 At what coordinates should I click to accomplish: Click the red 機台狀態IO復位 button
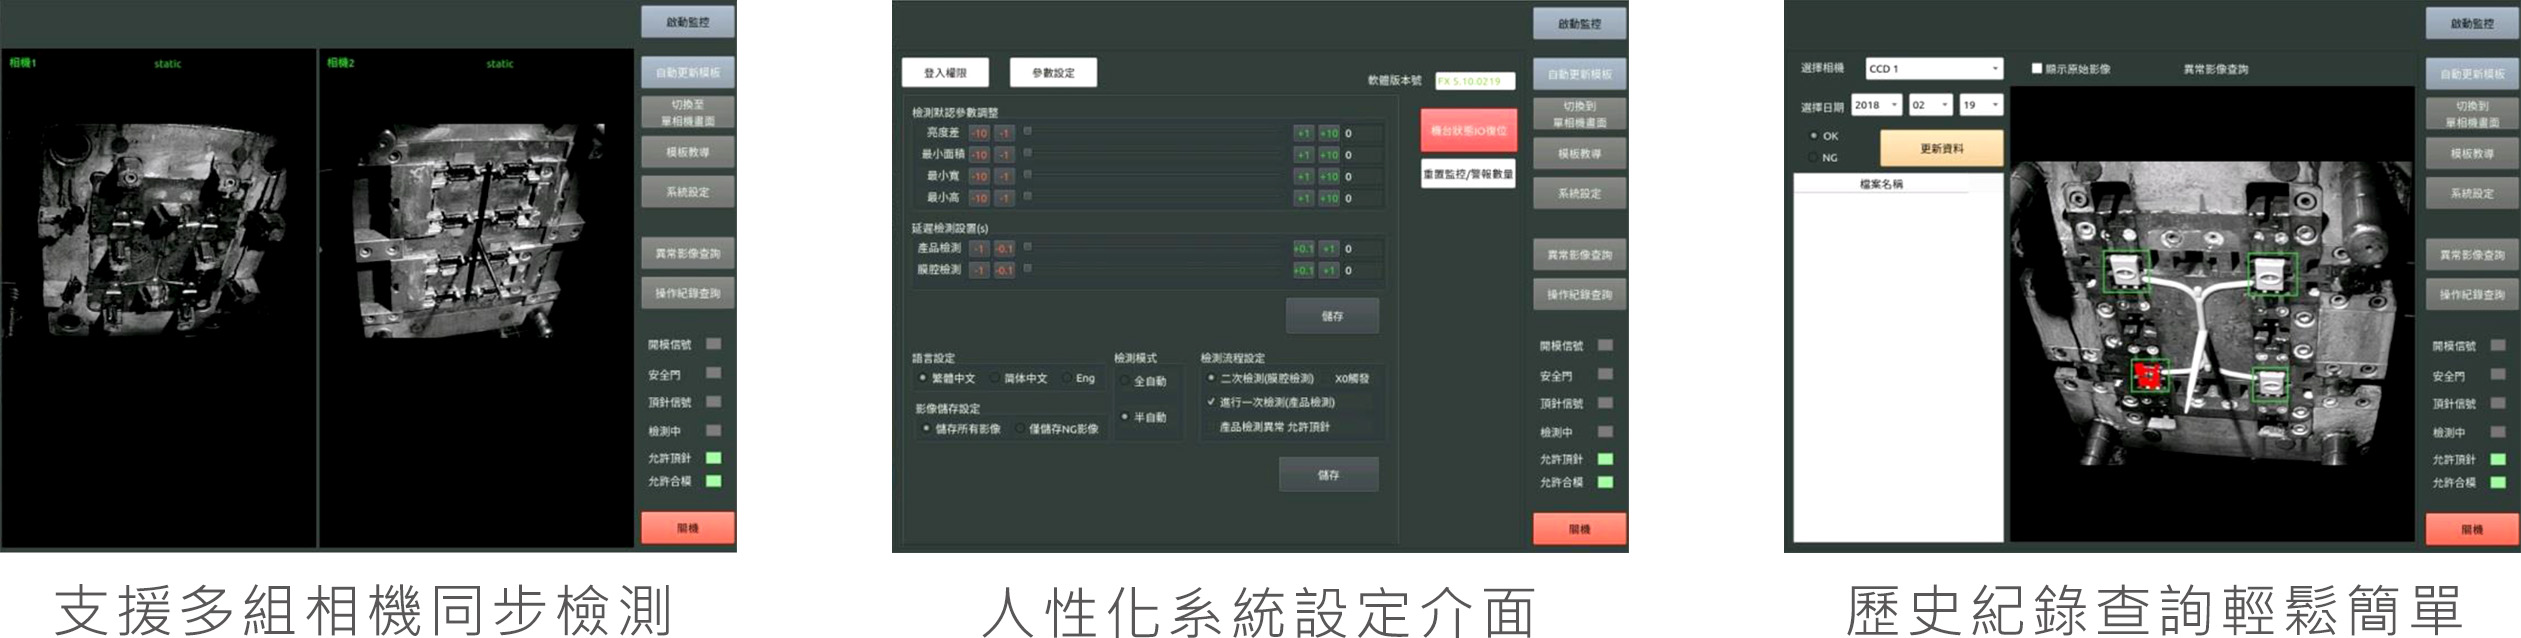[1468, 131]
